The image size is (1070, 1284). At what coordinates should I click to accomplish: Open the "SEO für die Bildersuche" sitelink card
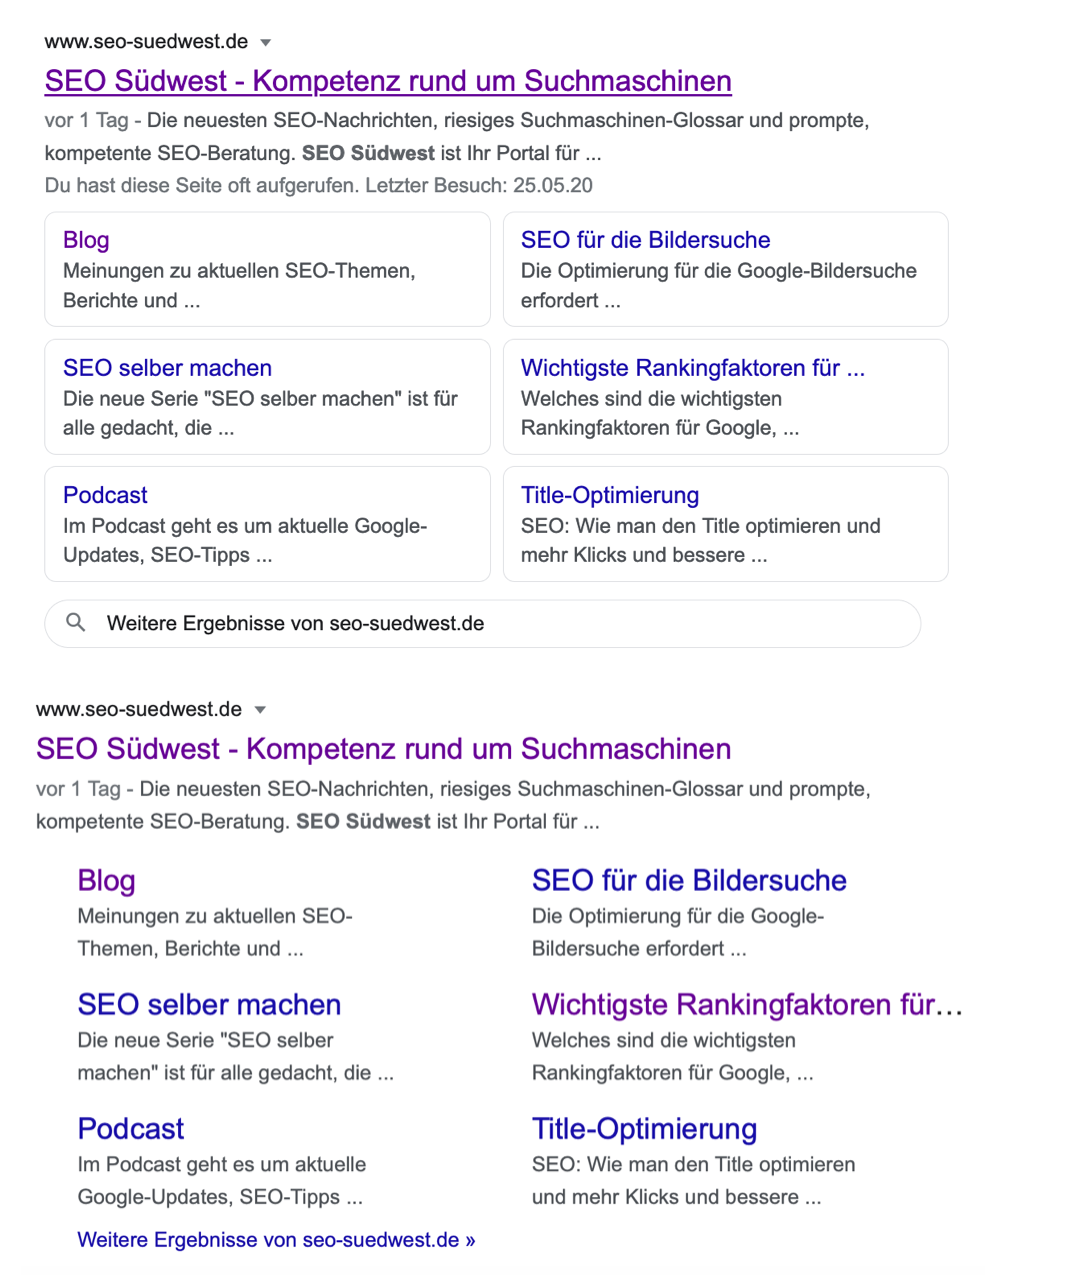[x=645, y=240]
